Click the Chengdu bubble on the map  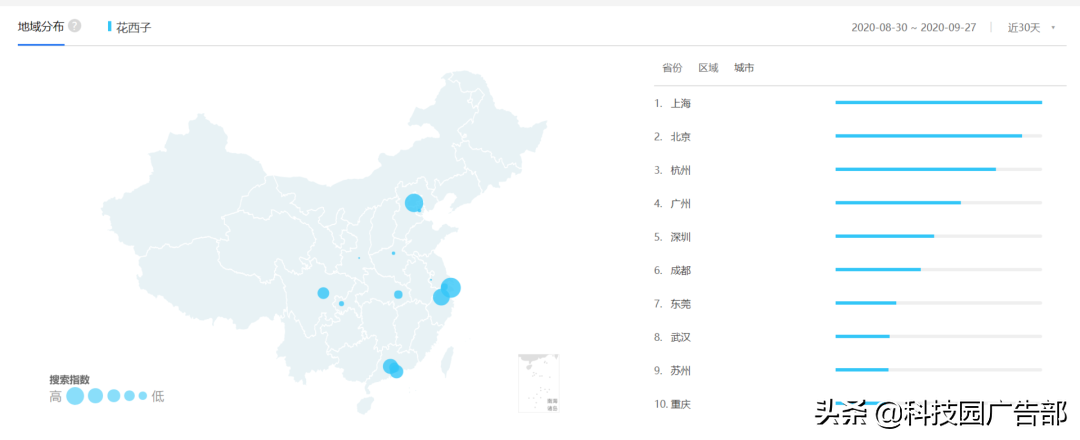click(323, 293)
